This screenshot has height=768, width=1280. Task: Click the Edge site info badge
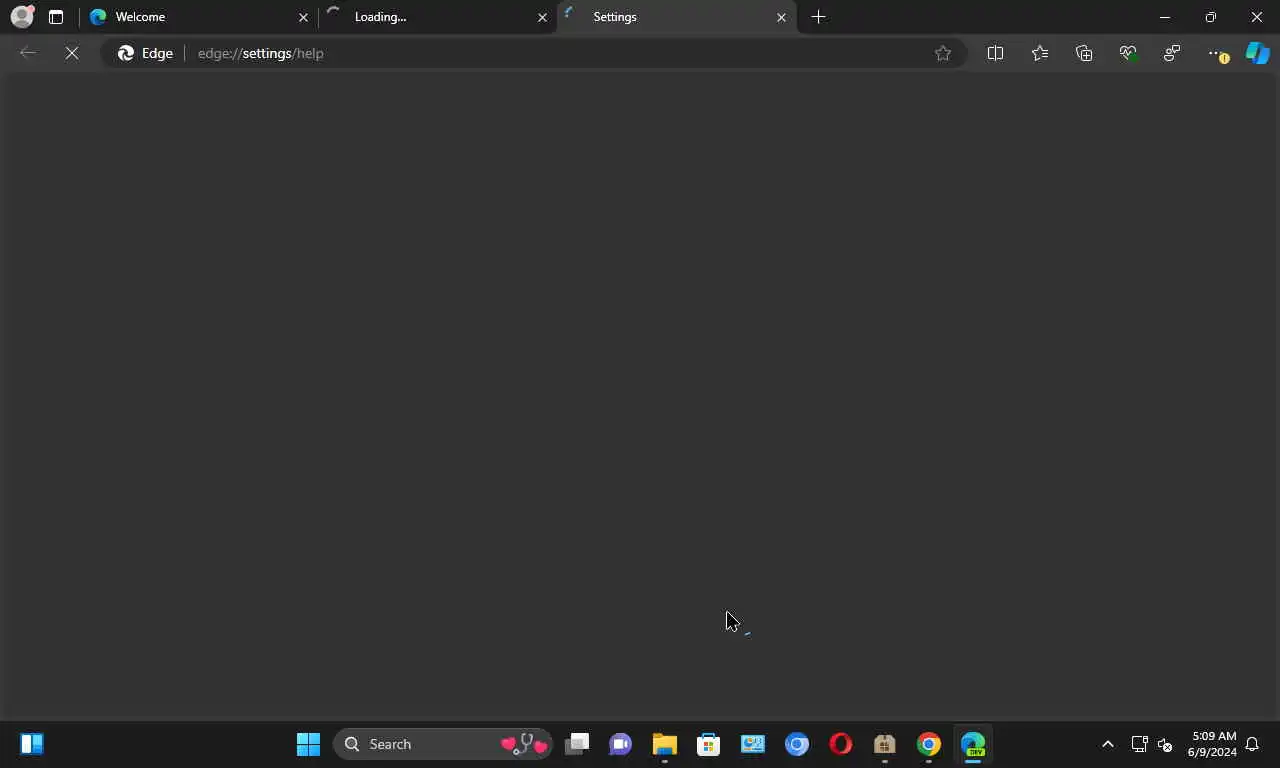tap(146, 53)
